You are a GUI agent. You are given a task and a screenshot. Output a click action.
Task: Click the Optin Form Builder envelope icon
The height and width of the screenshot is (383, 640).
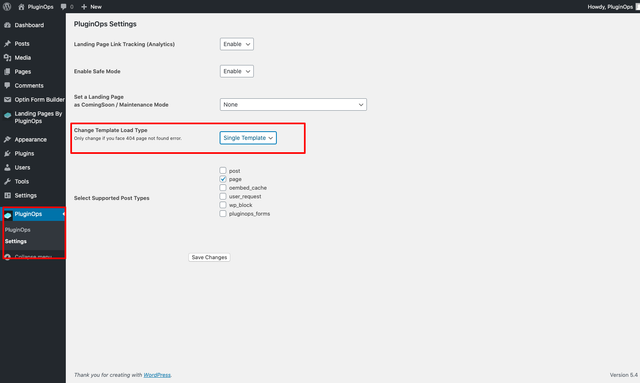[x=7, y=99]
